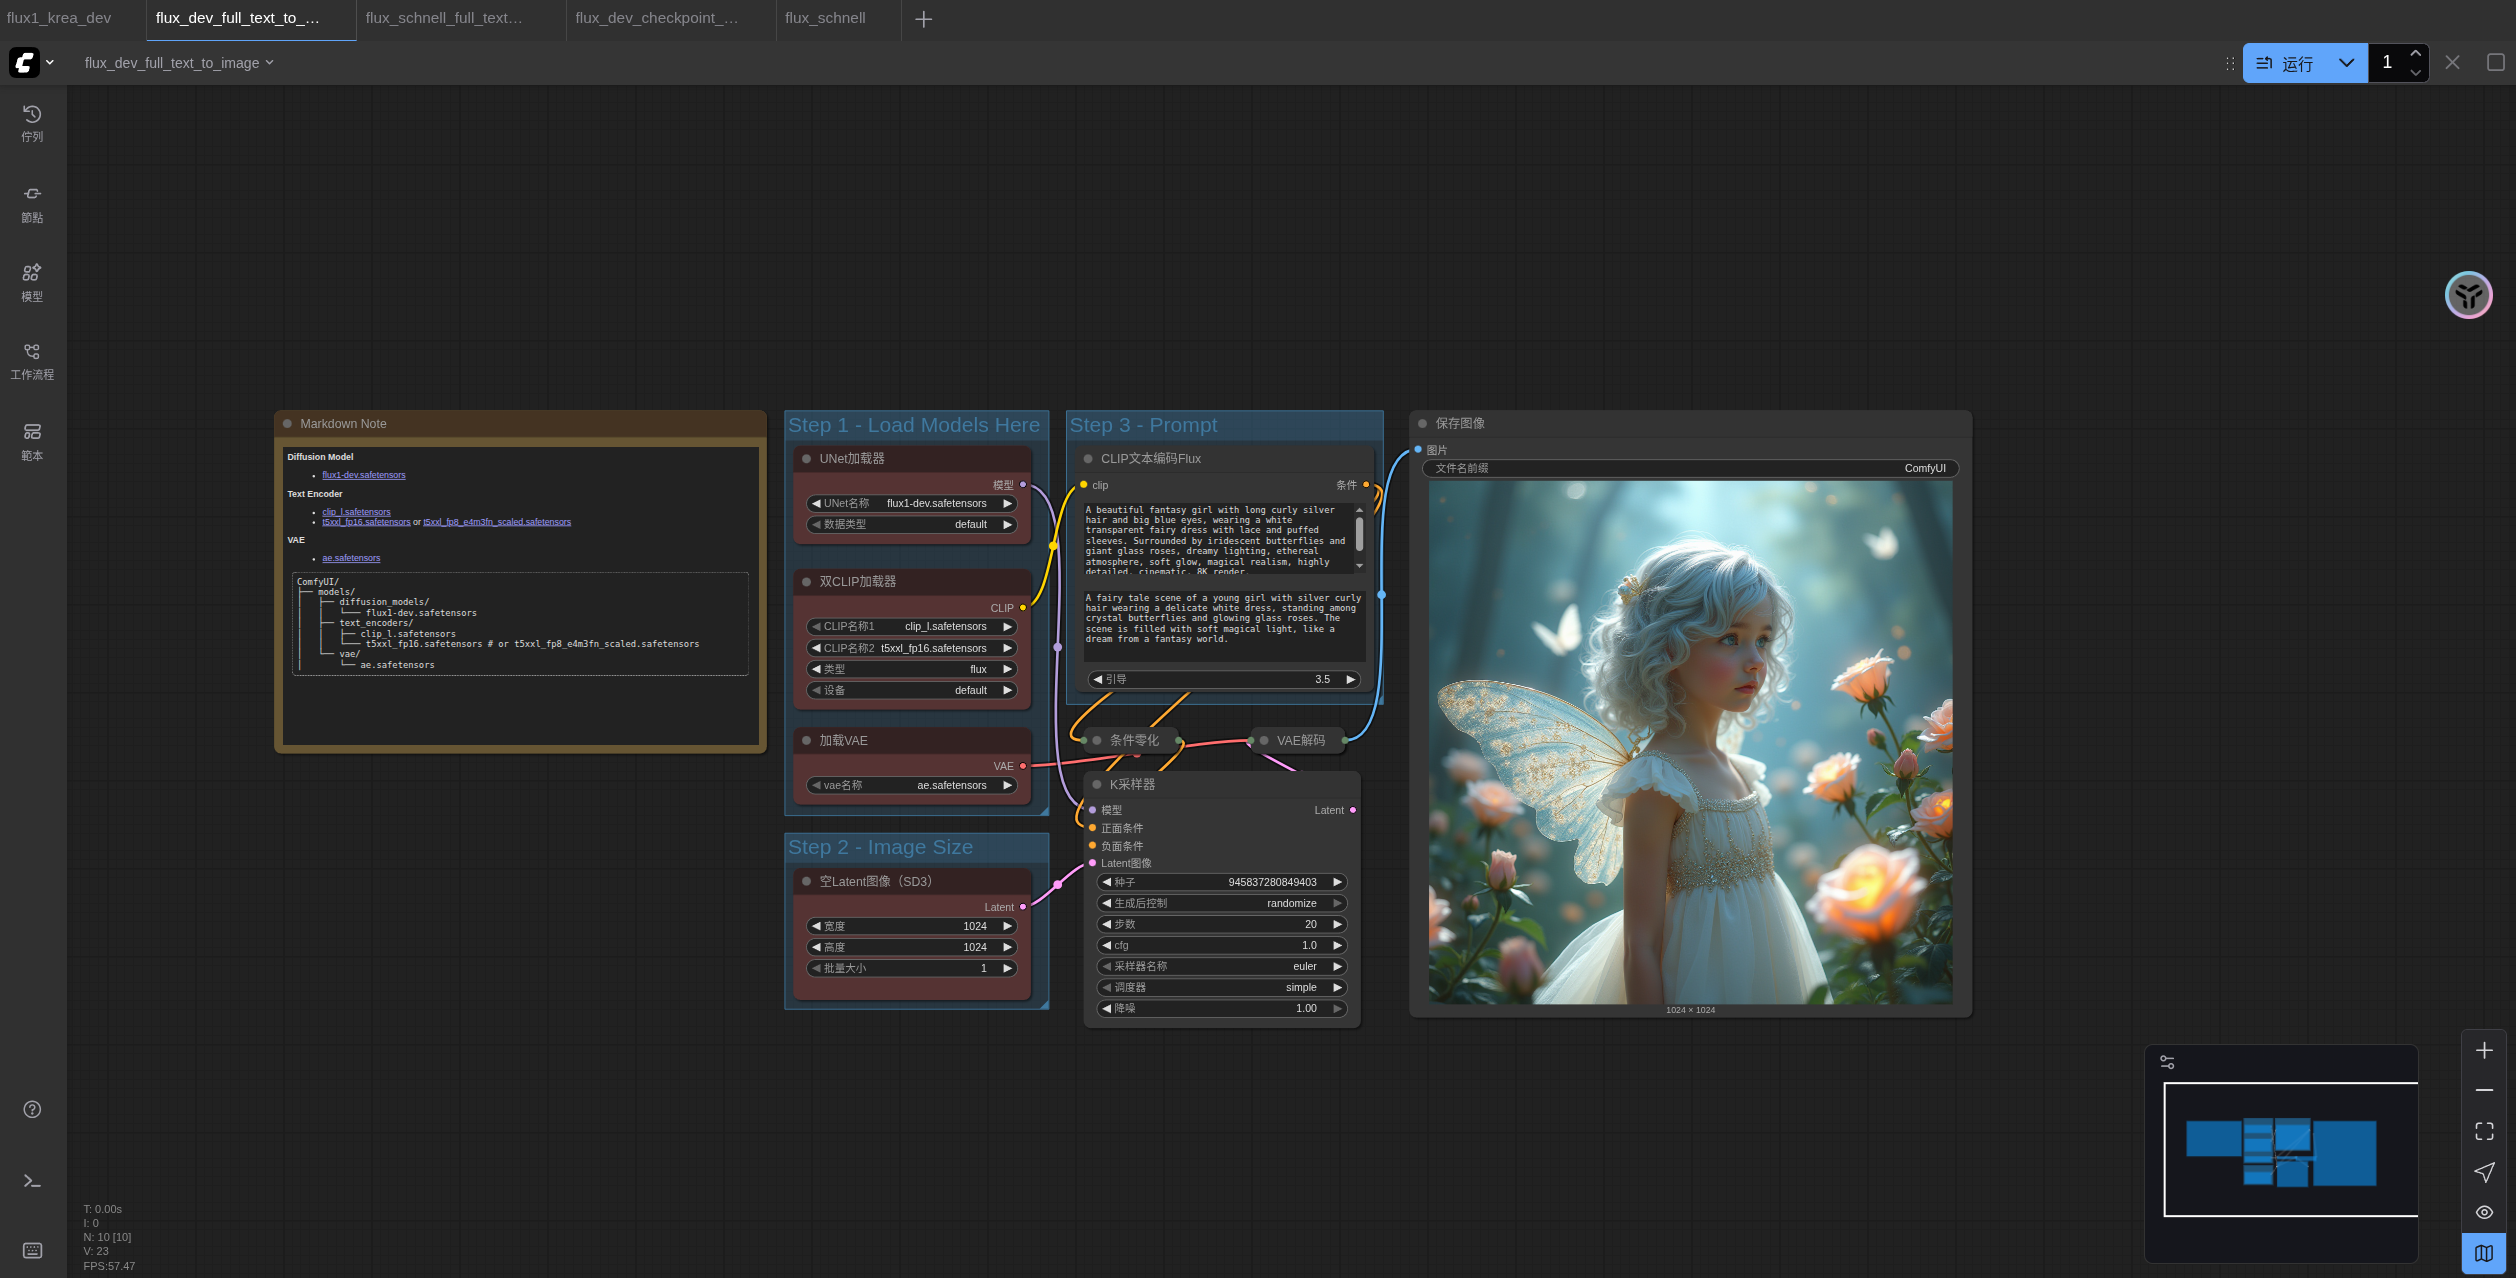Open the help center icon

pyautogui.click(x=32, y=1109)
